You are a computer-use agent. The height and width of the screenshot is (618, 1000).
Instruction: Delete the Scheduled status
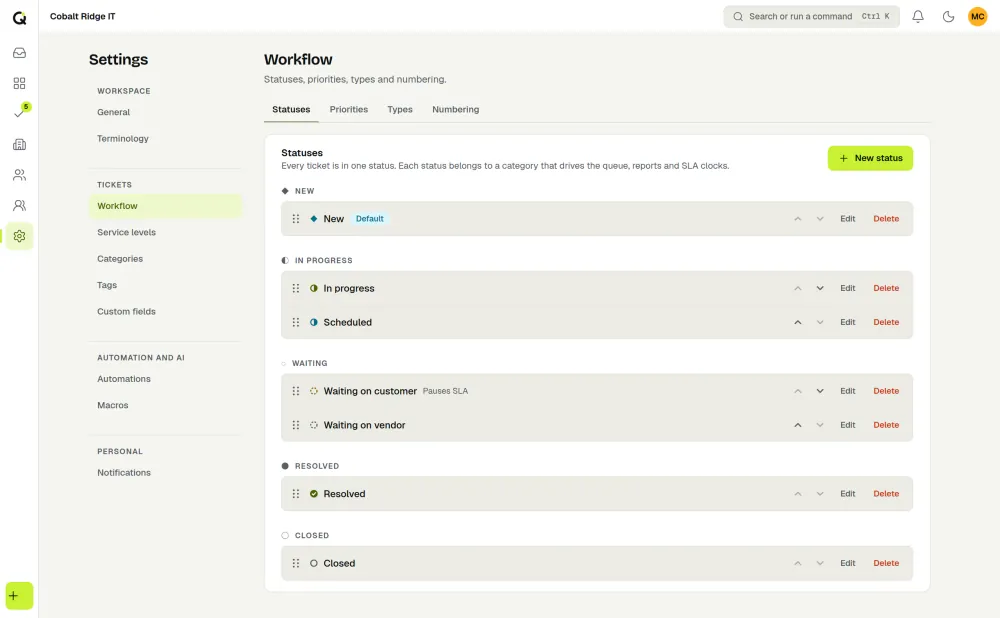click(x=886, y=322)
